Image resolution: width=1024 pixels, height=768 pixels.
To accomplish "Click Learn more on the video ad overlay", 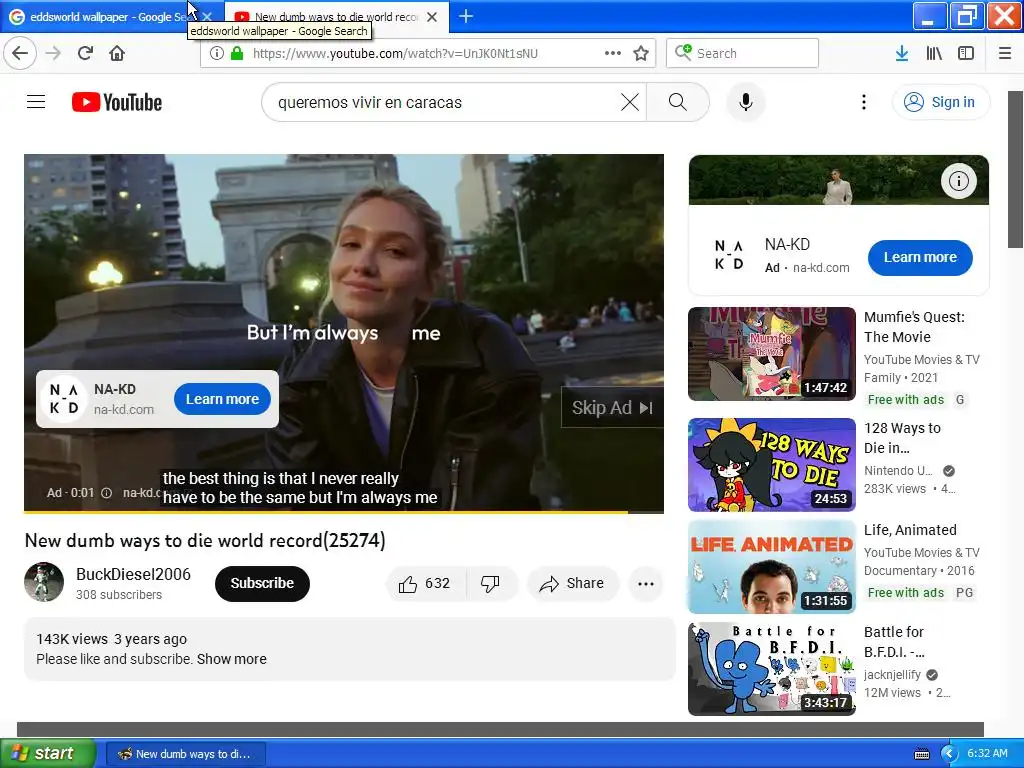I will [x=222, y=399].
